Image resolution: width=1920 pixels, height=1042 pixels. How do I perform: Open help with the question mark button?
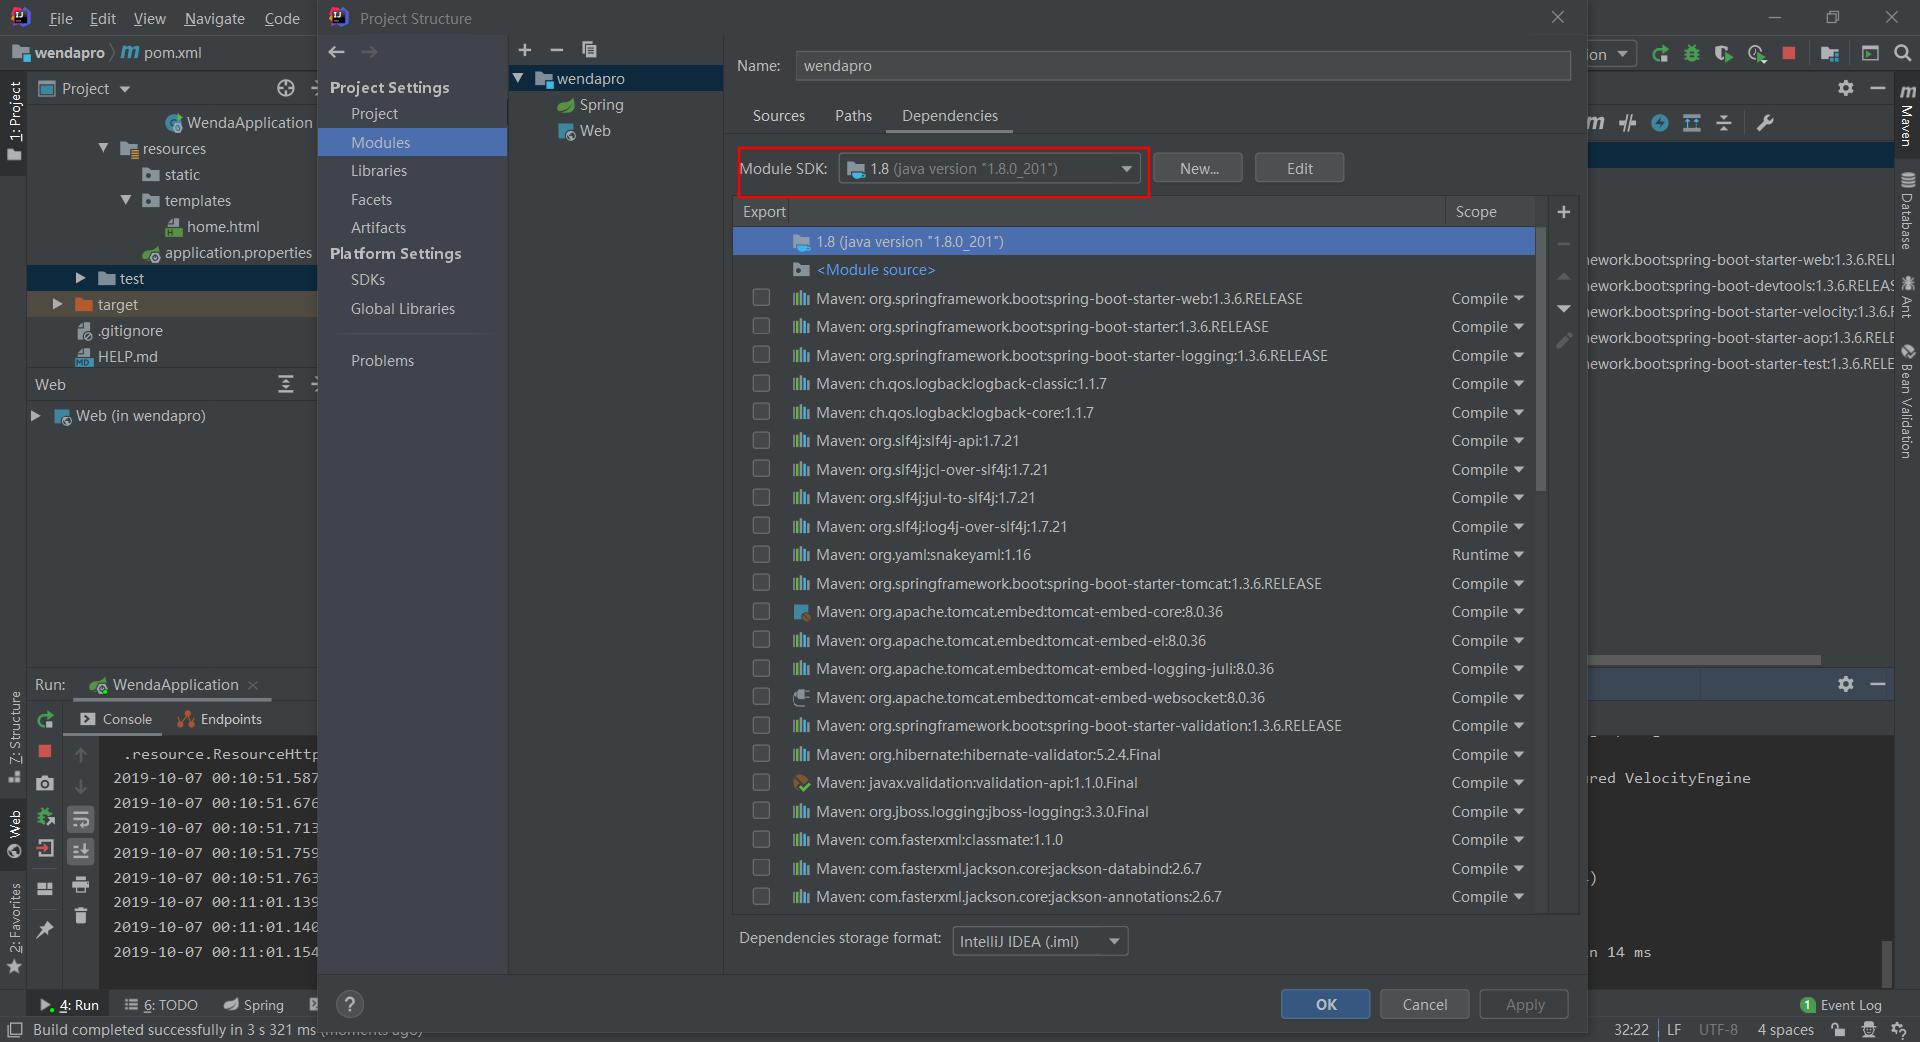tap(349, 1004)
